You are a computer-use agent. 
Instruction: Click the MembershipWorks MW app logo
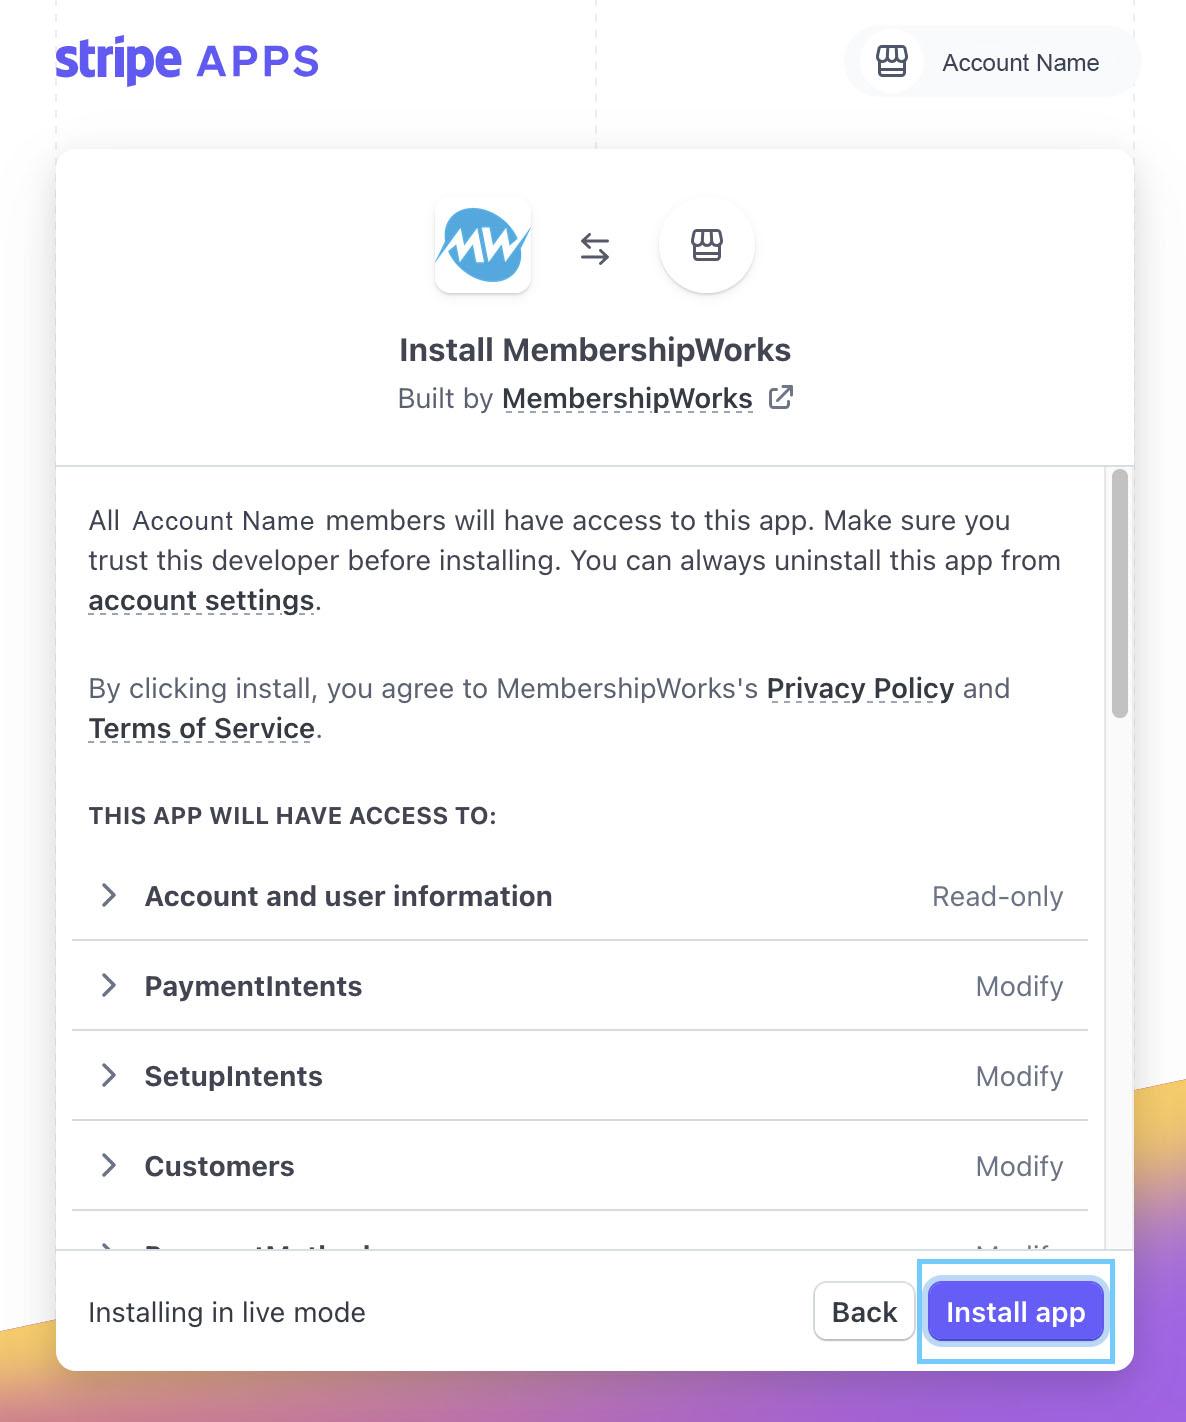pyautogui.click(x=483, y=246)
